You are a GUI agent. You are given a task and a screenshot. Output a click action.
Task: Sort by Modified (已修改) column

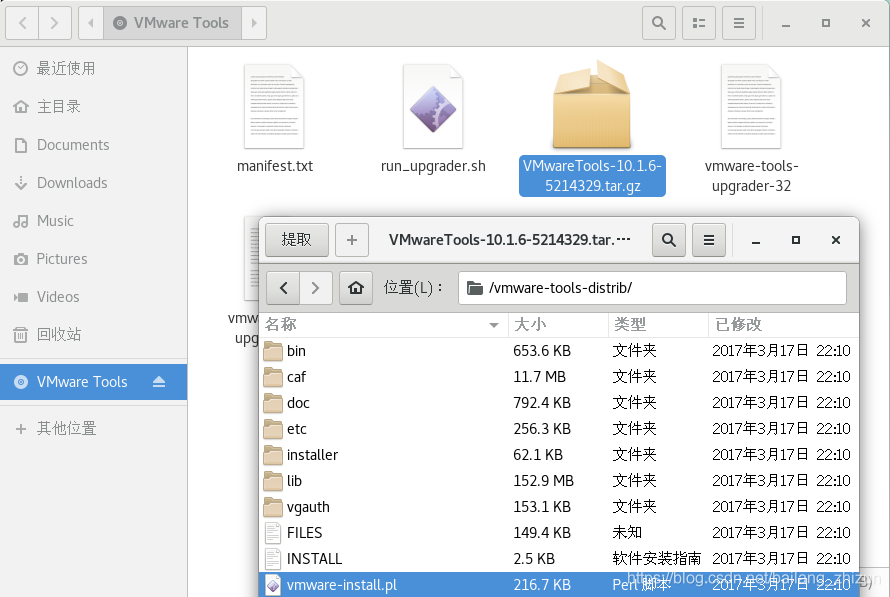click(x=783, y=325)
